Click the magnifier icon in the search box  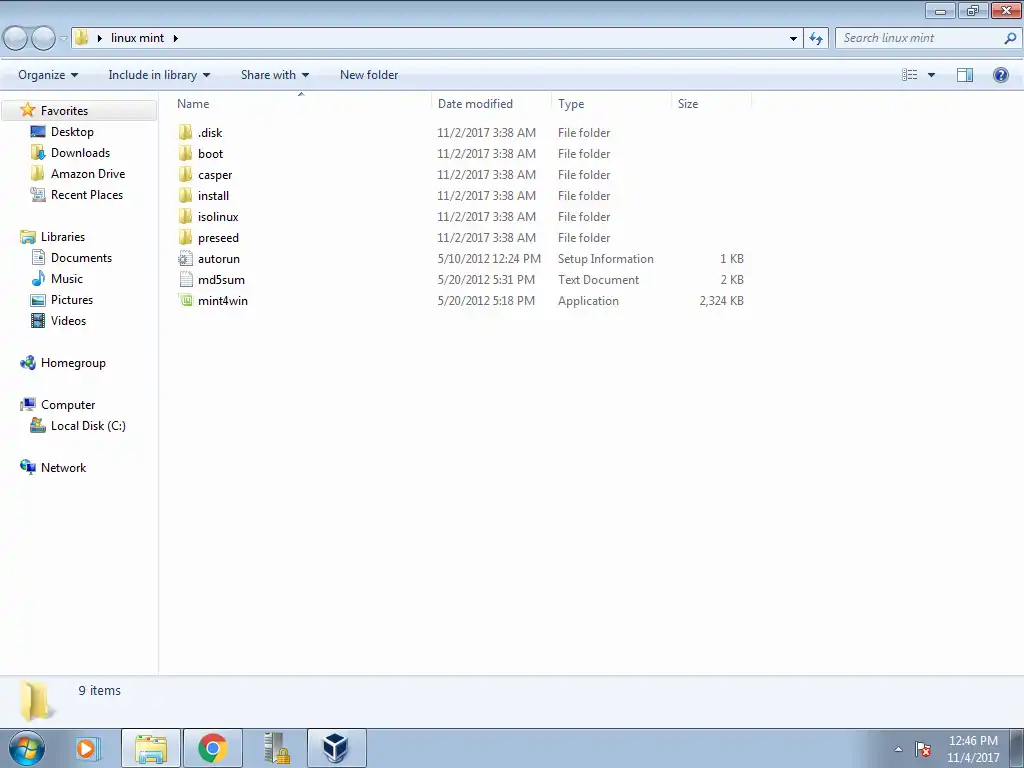[1010, 39]
